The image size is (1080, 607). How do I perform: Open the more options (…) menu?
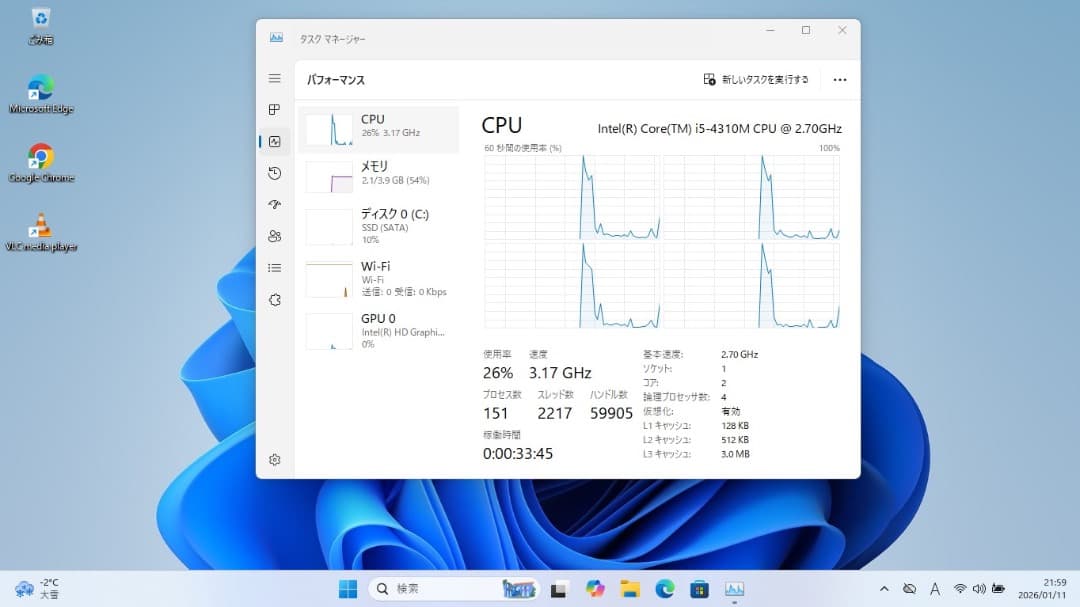point(840,79)
